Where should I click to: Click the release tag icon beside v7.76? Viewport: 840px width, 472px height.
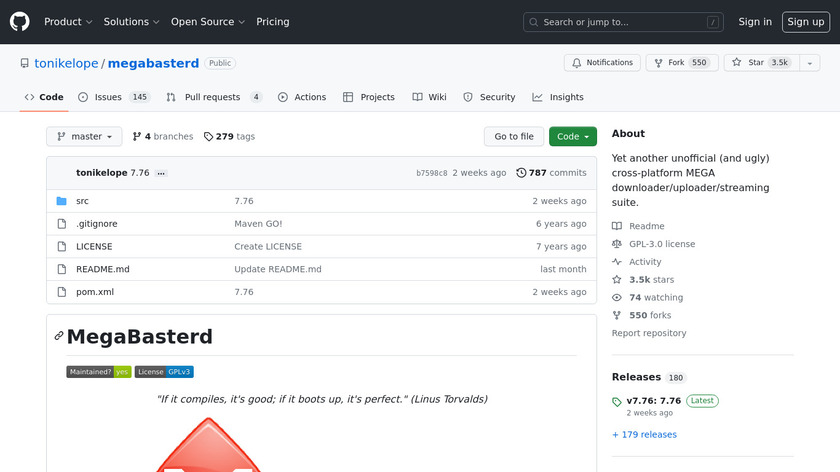617,402
